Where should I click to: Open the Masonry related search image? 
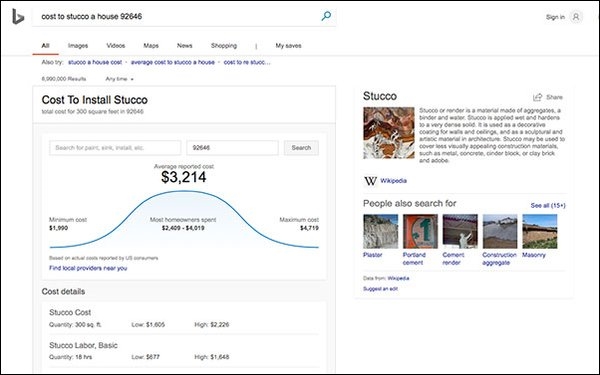coord(540,231)
